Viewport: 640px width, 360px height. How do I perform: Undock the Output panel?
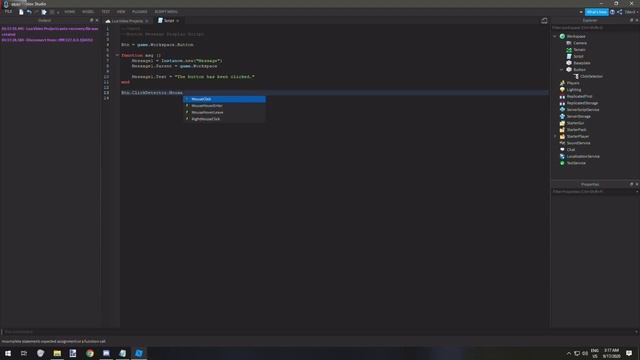[91, 20]
